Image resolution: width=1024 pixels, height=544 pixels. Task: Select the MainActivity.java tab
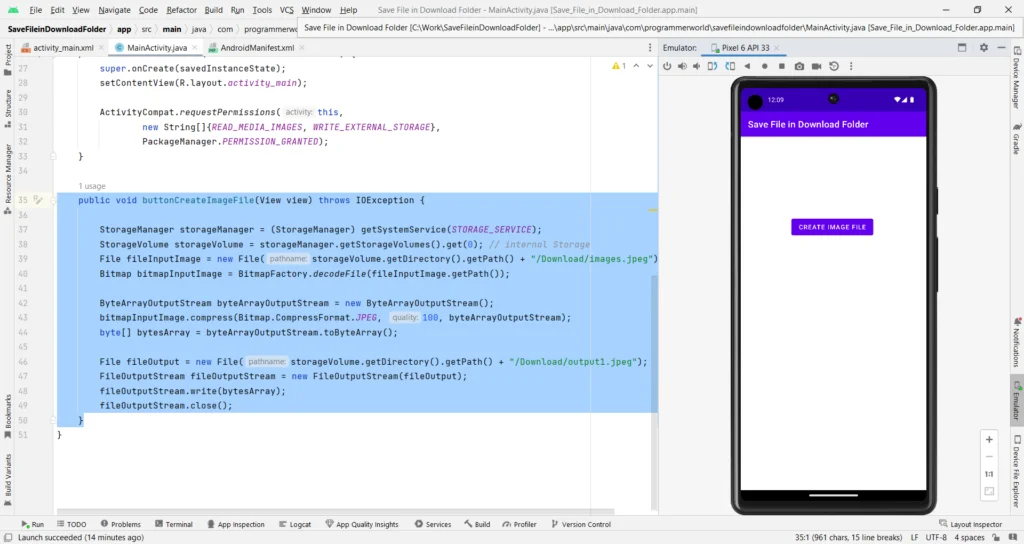(x=157, y=48)
